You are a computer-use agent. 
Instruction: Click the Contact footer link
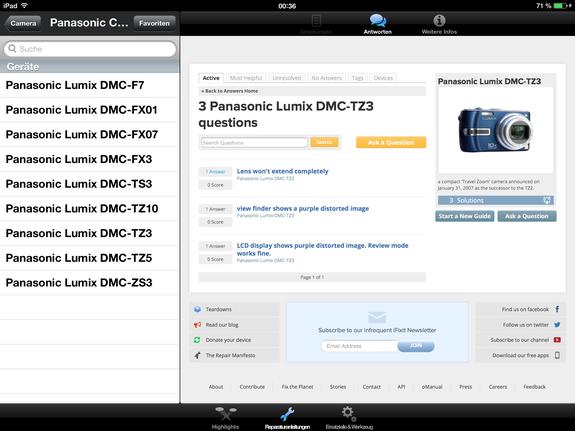pyautogui.click(x=371, y=387)
